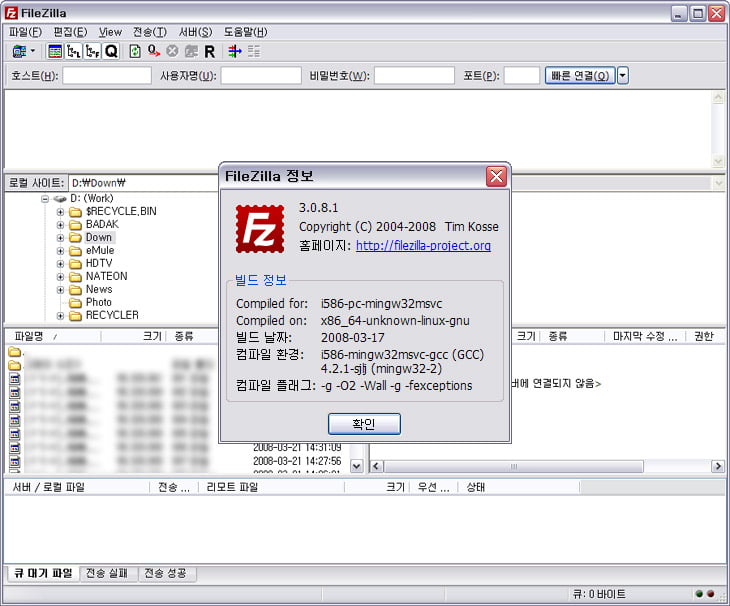730x606 pixels.
Task: Open the Site Manager icon
Action: [x=19, y=51]
